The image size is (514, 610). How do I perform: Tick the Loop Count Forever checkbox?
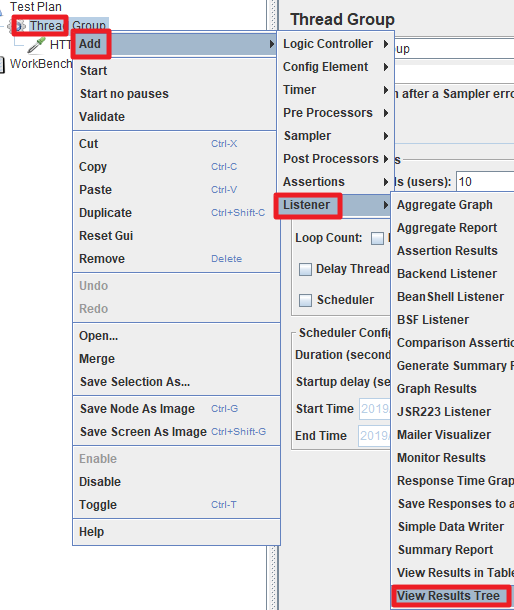pyautogui.click(x=377, y=238)
